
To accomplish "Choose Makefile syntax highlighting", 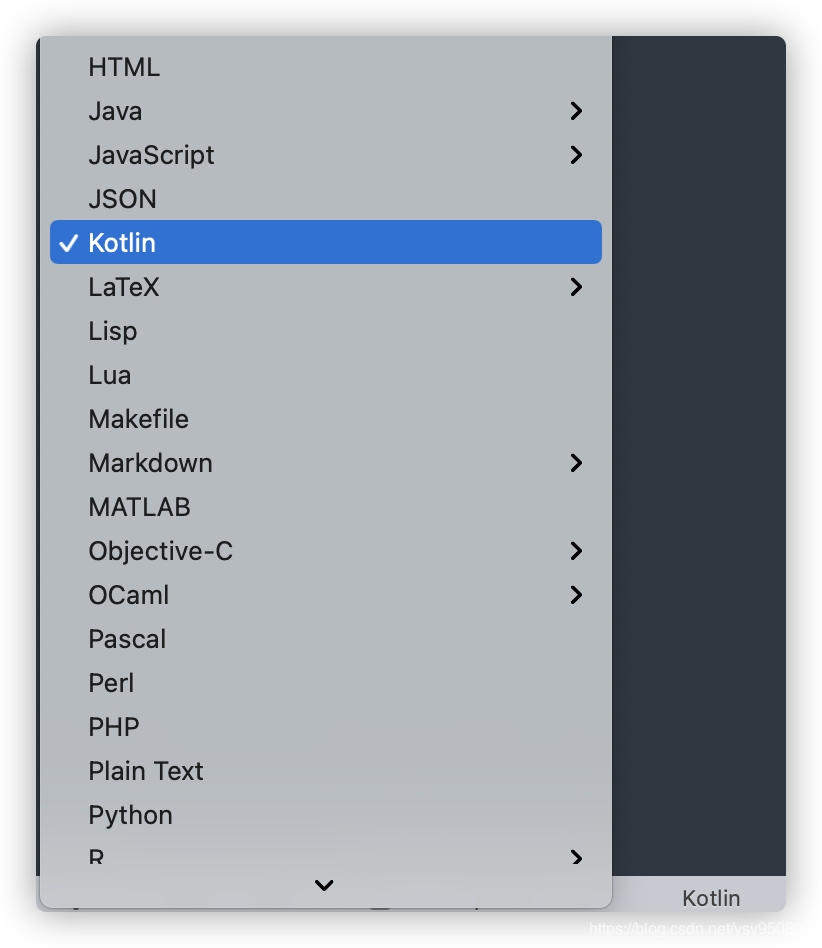I will tap(138, 419).
